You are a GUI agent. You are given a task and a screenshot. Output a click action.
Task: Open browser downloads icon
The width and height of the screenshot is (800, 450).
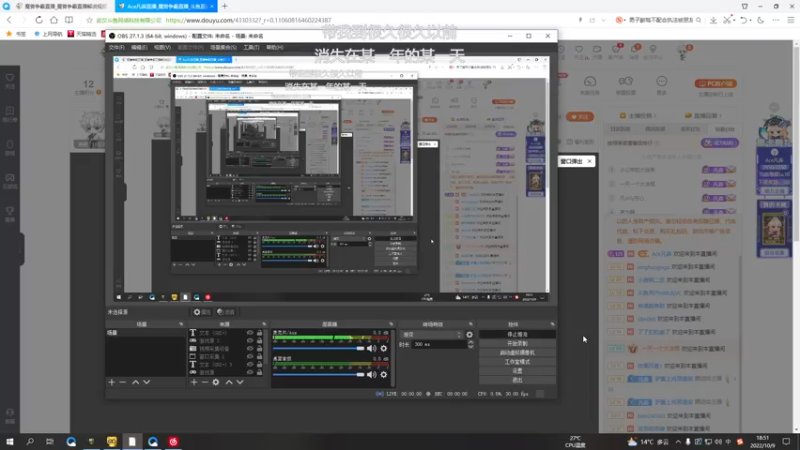[713, 20]
